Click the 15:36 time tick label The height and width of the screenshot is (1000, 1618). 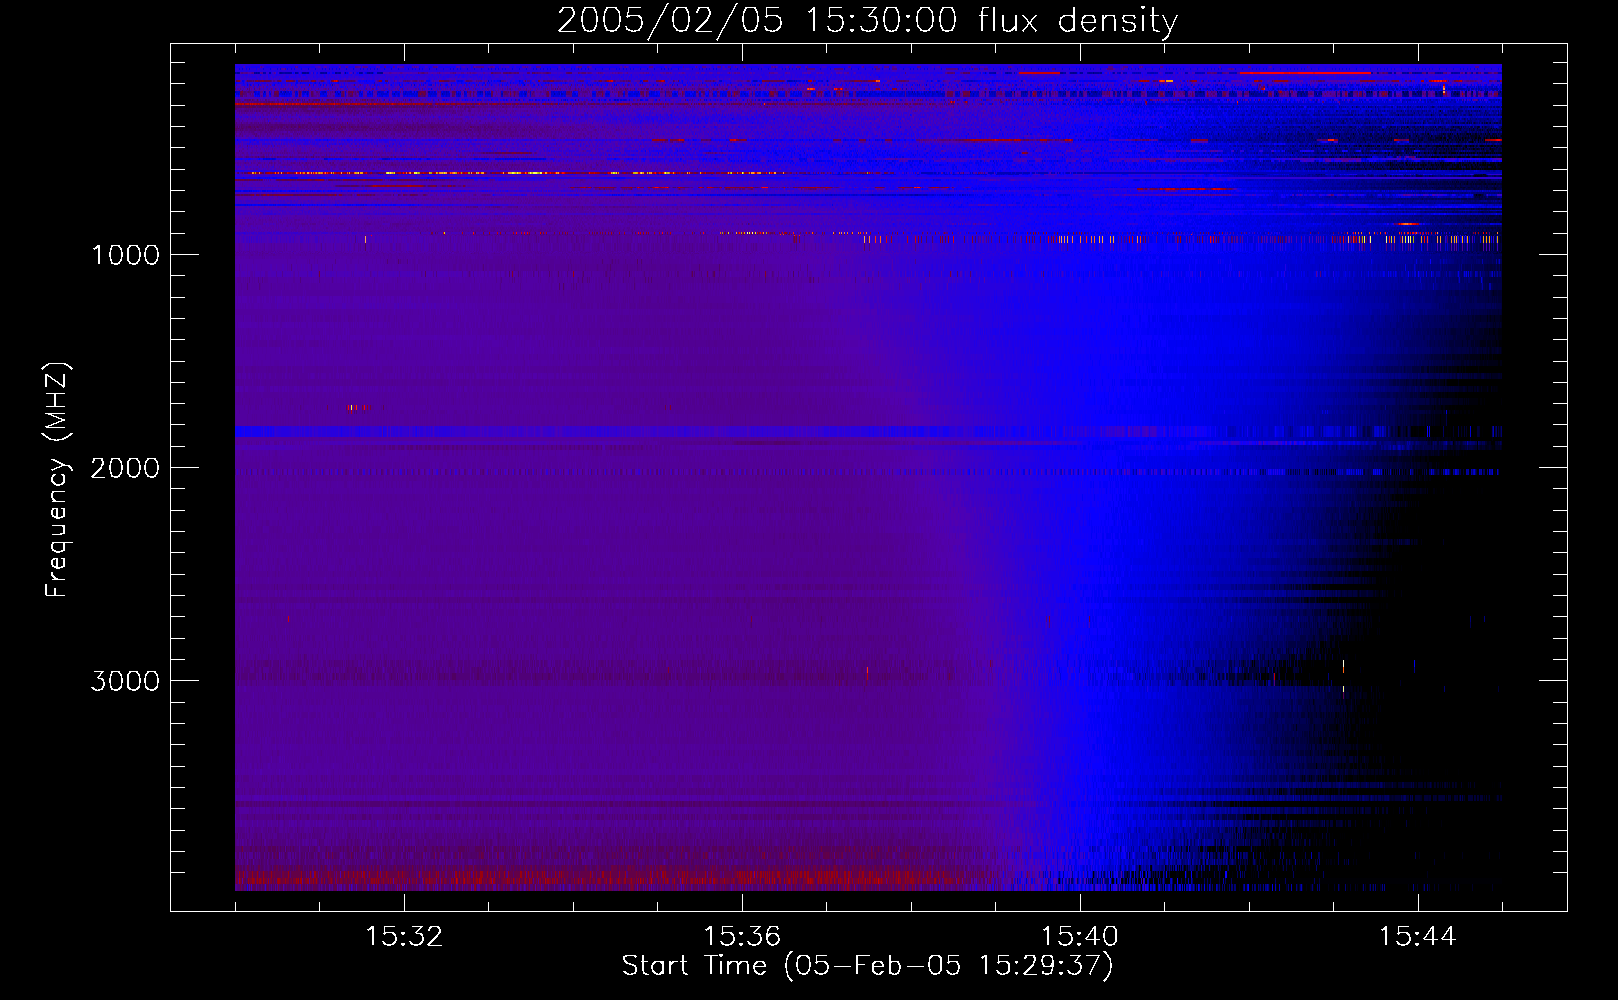click(x=742, y=937)
